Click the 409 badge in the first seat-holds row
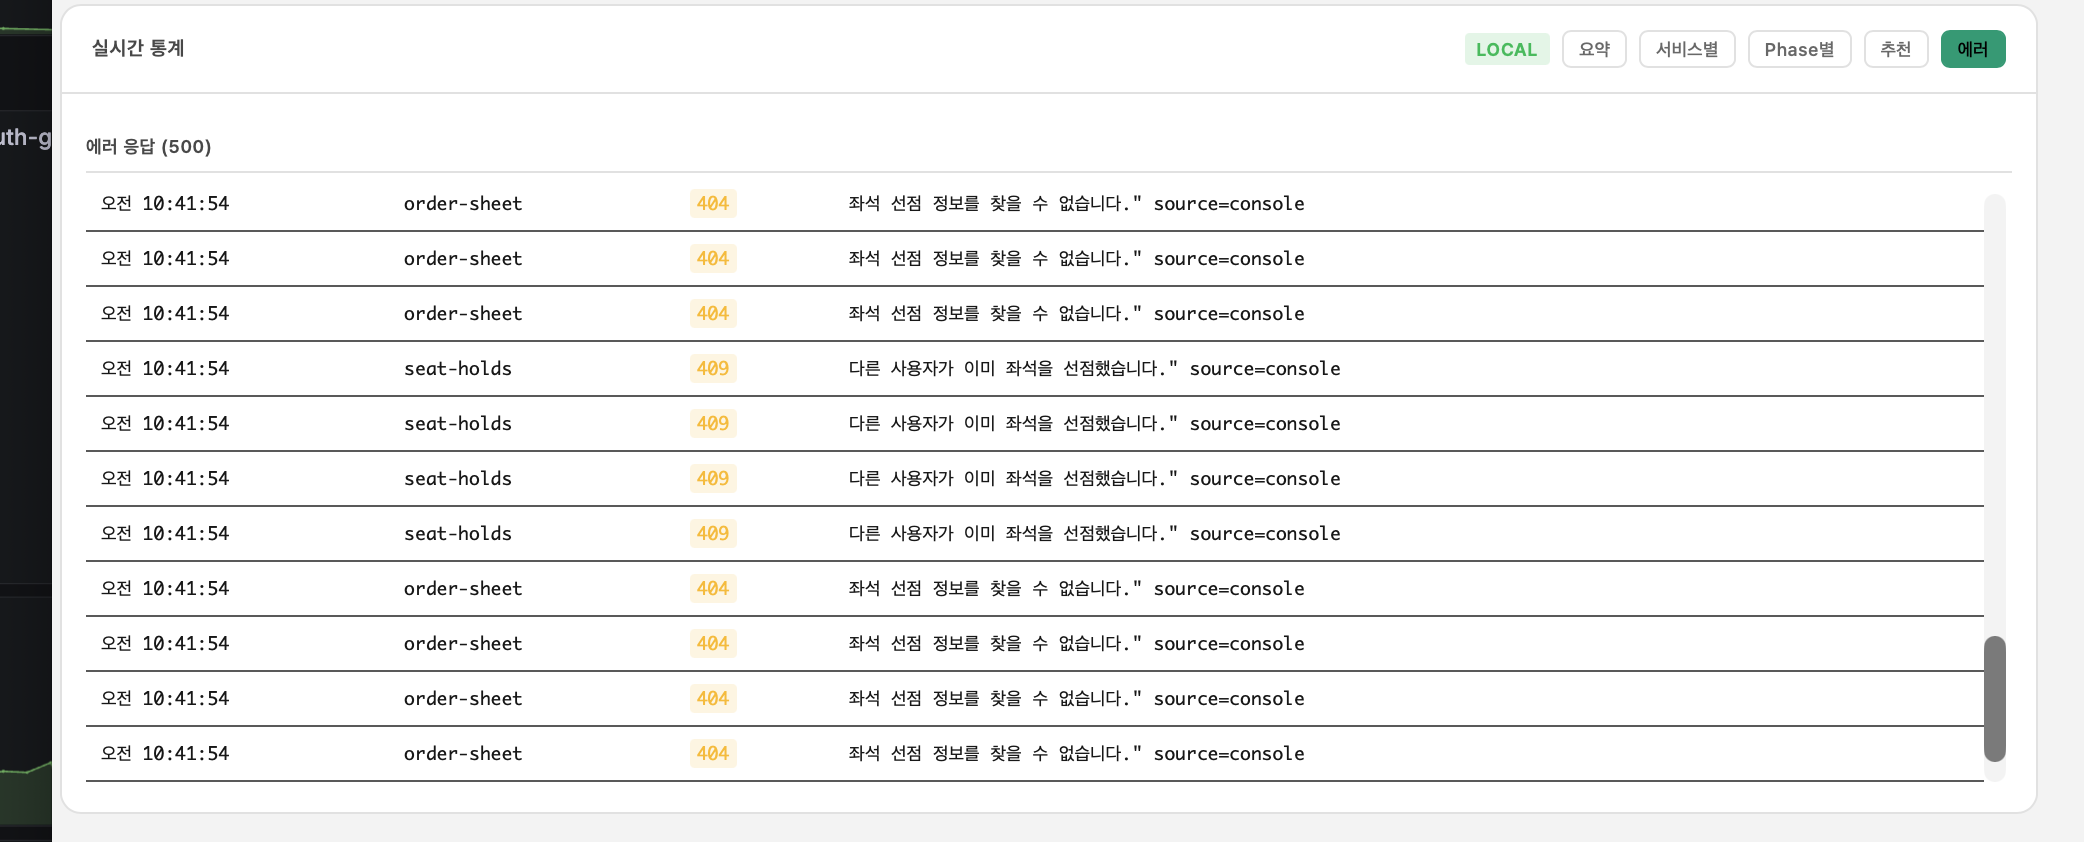 pos(713,369)
